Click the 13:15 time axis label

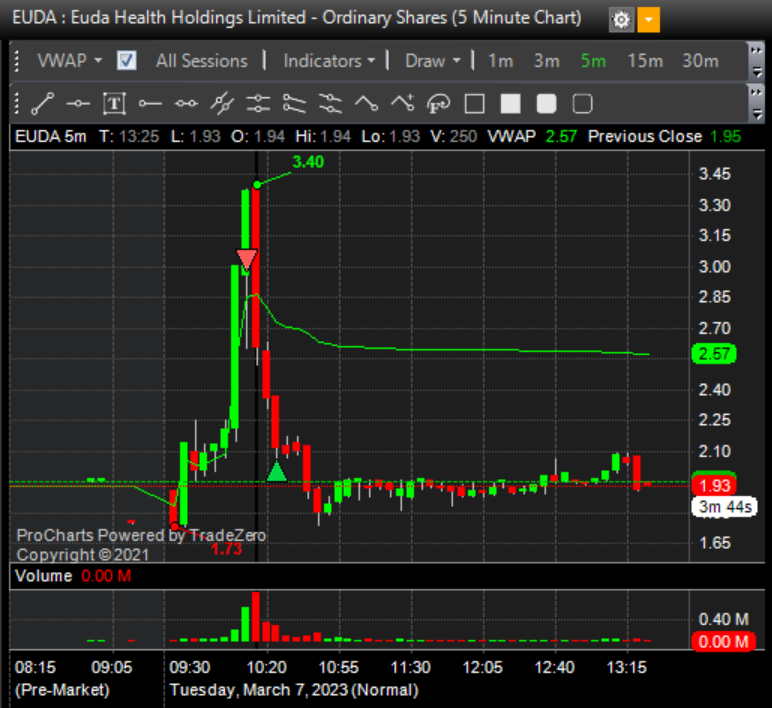tap(626, 668)
